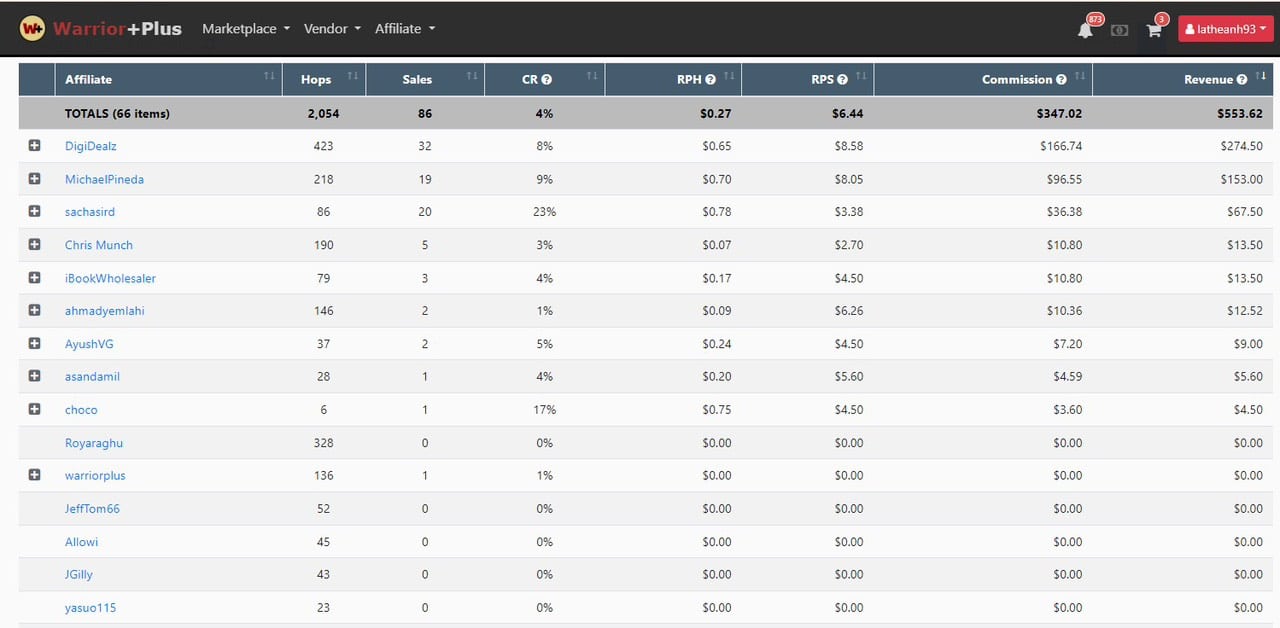
Task: Expand the MichaelPineda row plus icon
Action: click(34, 179)
